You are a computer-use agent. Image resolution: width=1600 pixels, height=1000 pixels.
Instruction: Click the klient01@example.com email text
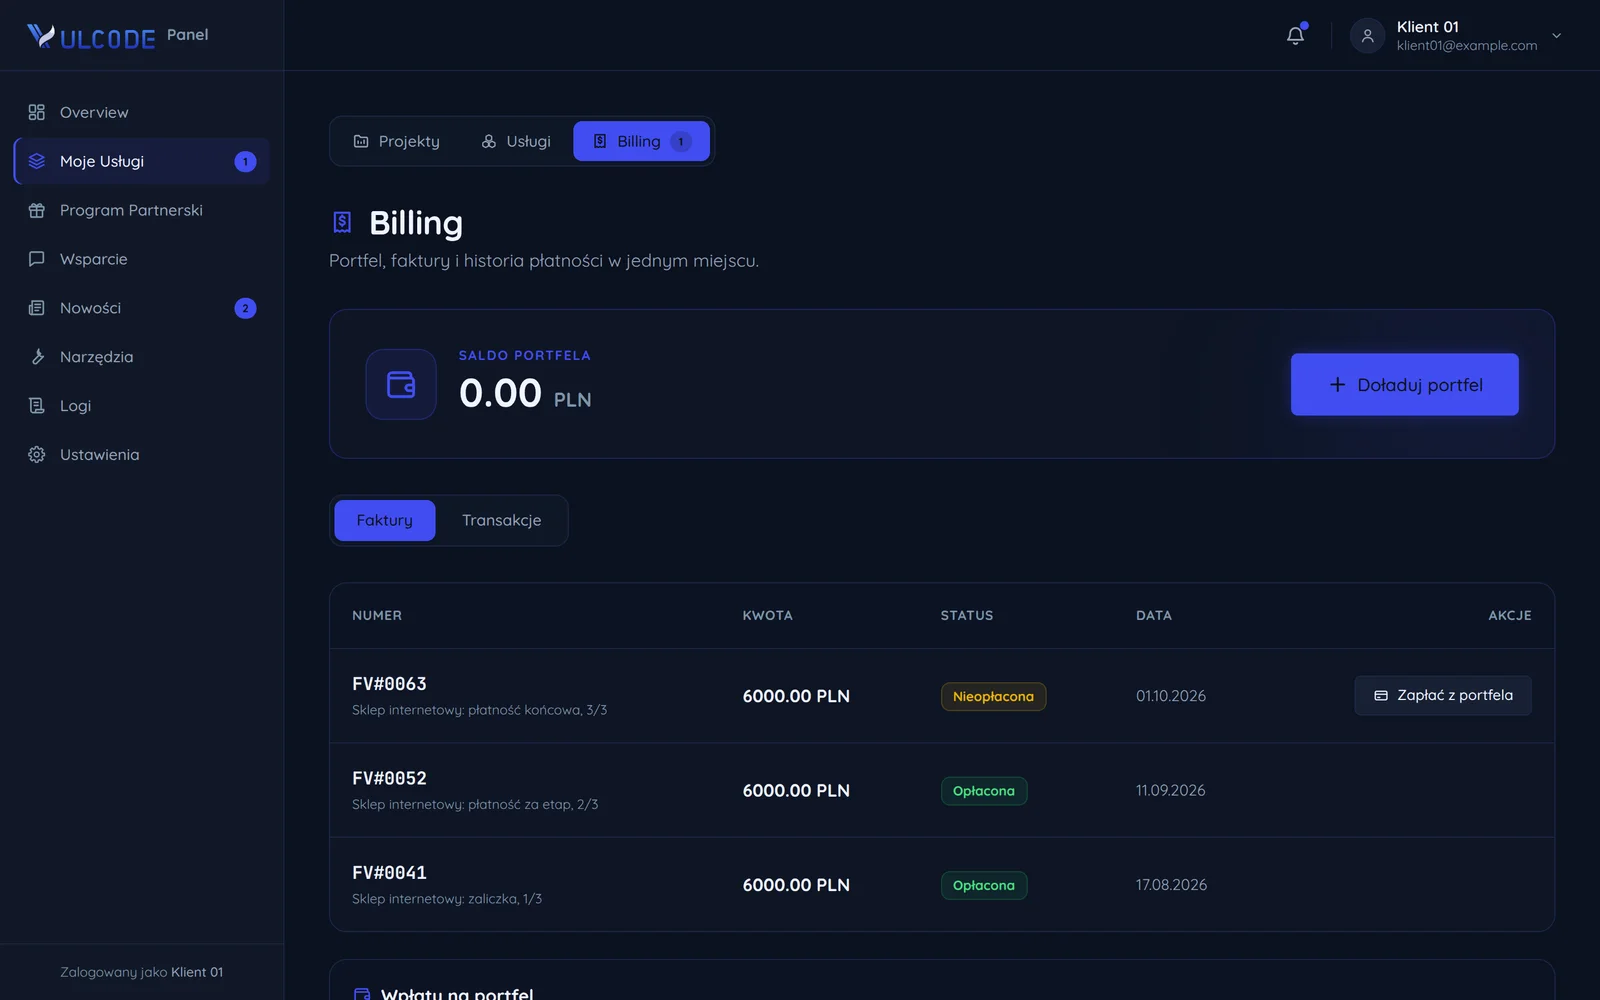coord(1467,46)
